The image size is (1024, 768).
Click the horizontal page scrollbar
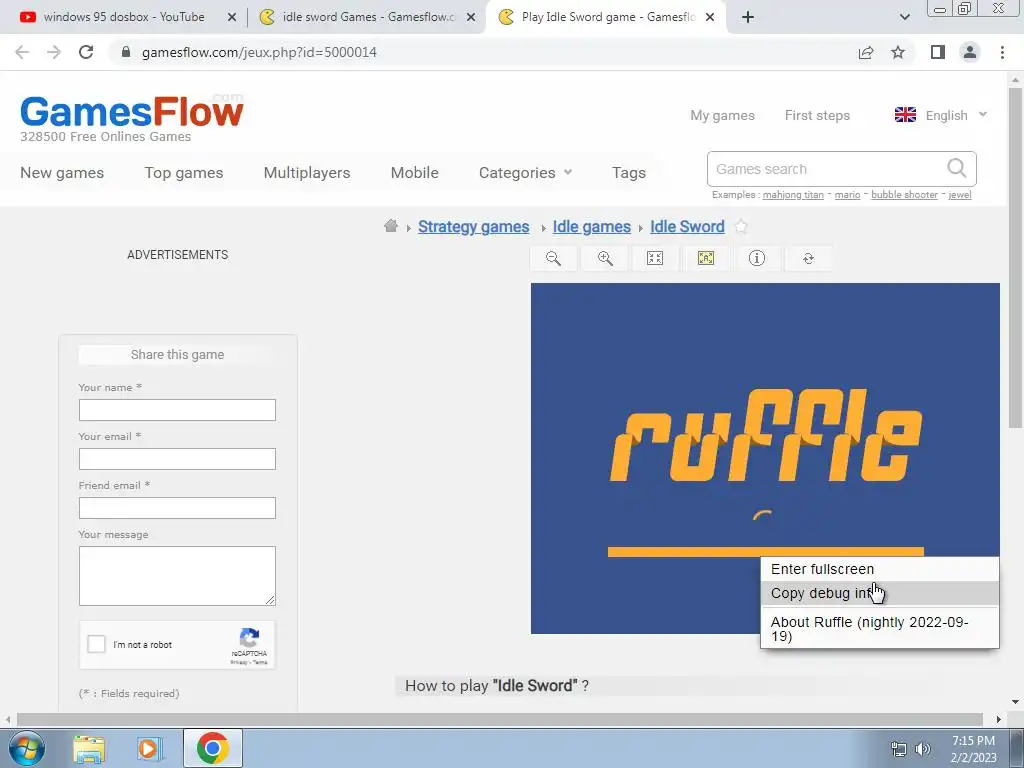[500, 719]
